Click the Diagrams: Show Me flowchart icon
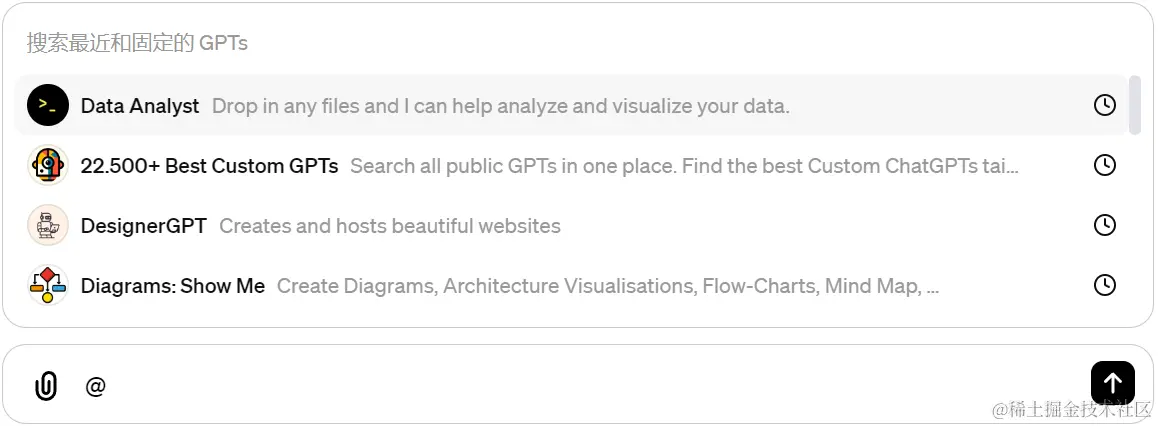The width and height of the screenshot is (1158, 426). click(48, 285)
